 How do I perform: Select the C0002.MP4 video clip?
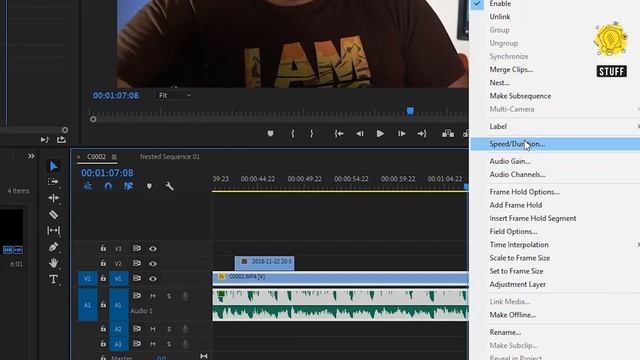click(x=340, y=278)
